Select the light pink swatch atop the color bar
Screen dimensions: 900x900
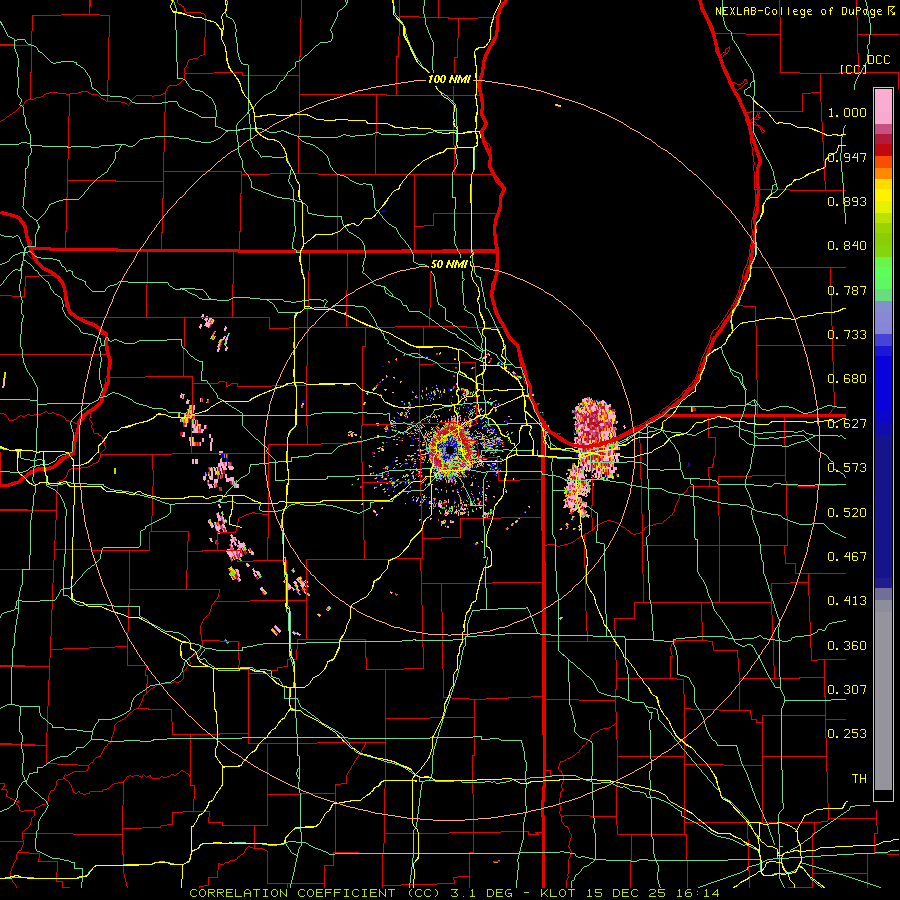pyautogui.click(x=883, y=106)
